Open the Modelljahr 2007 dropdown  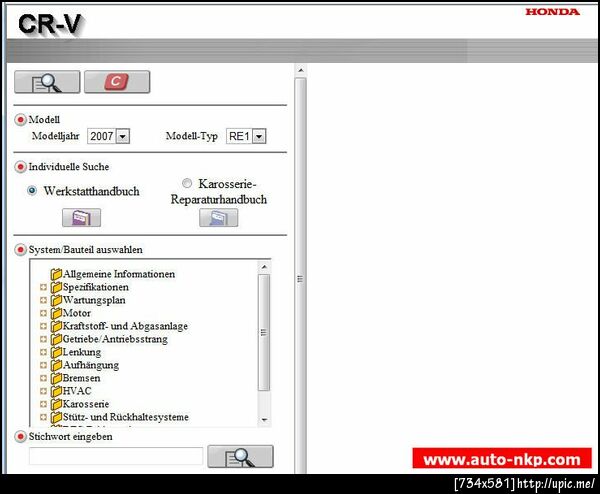tap(123, 136)
